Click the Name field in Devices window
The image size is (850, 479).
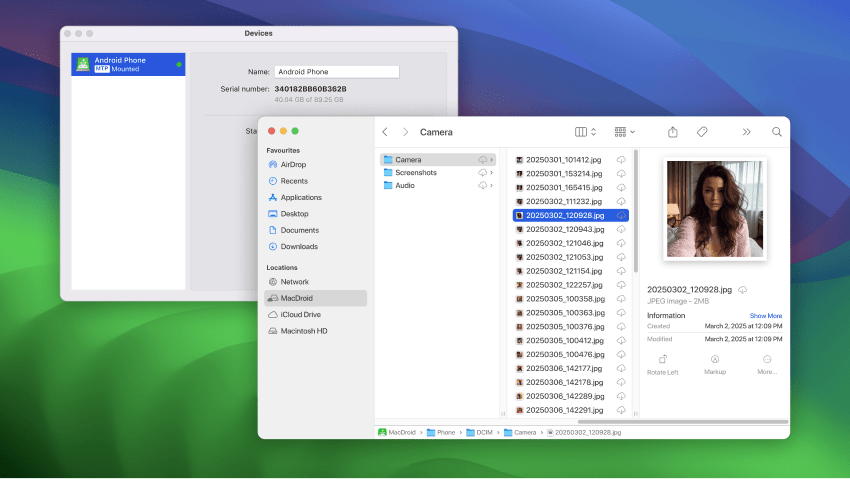point(337,72)
